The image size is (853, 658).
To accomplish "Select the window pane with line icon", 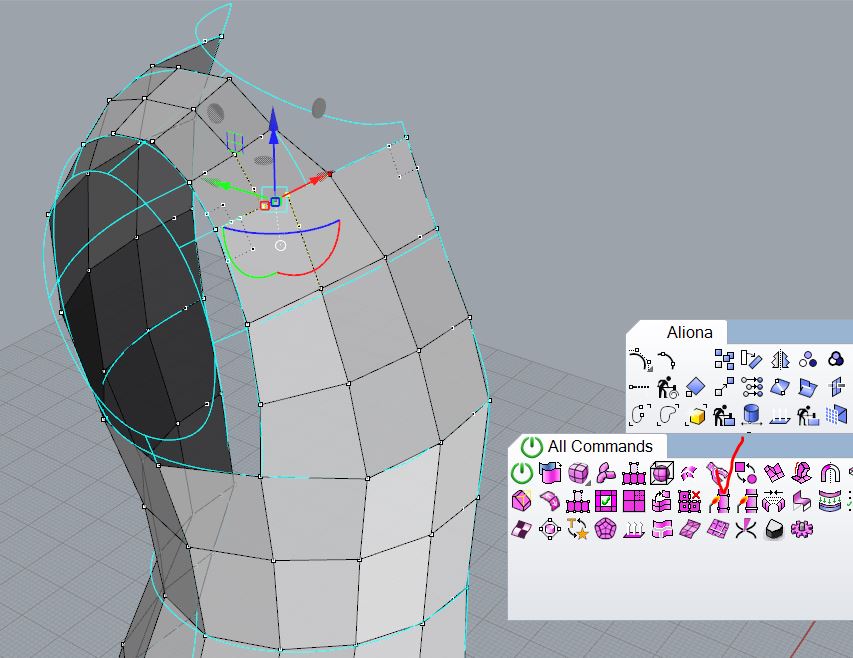I will 837,387.
